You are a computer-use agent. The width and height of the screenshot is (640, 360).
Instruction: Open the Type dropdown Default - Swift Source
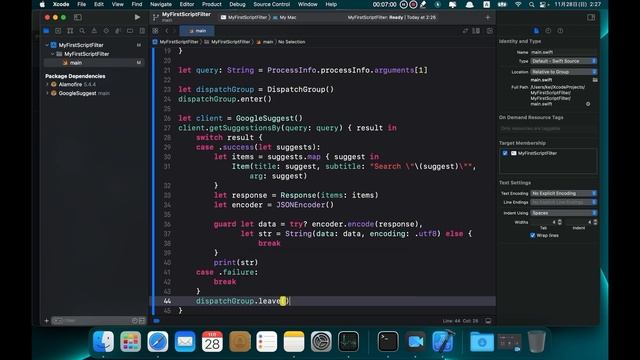coord(564,61)
